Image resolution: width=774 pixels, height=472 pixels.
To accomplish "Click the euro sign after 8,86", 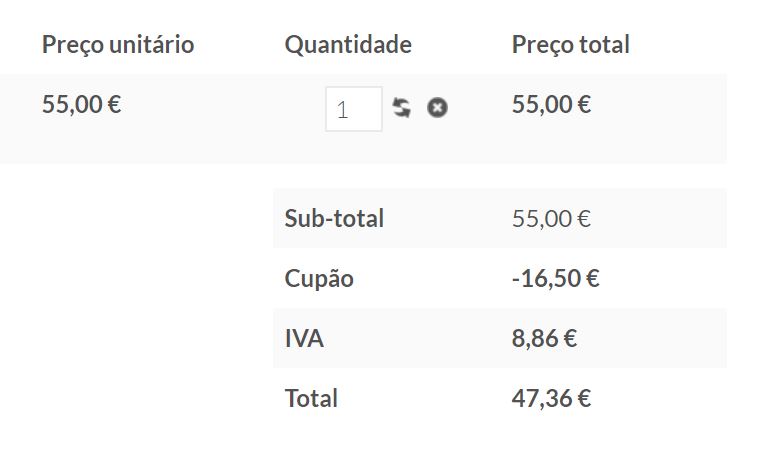I will [x=570, y=339].
